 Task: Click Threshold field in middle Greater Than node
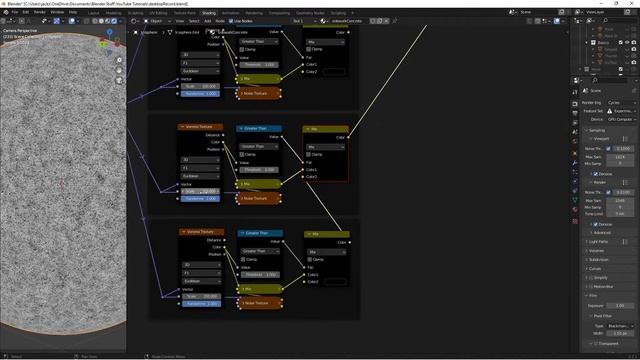click(x=259, y=170)
